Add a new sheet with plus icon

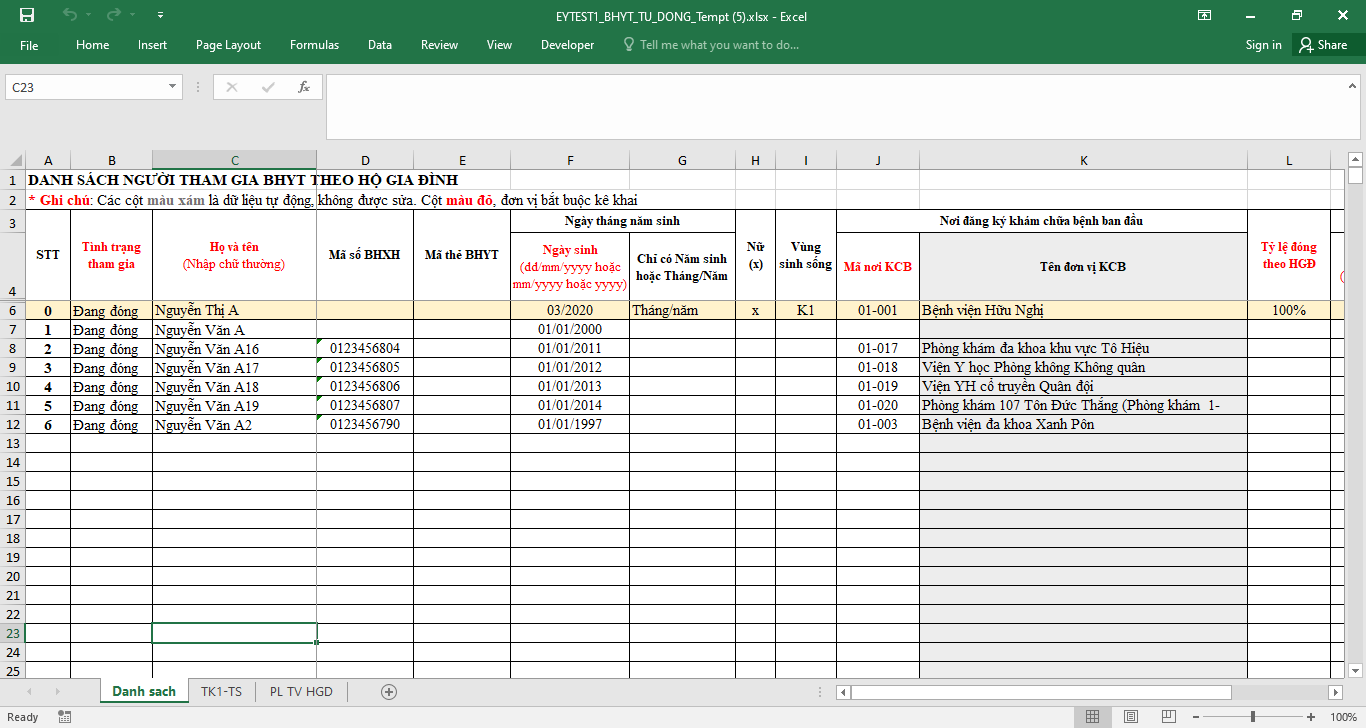point(389,692)
